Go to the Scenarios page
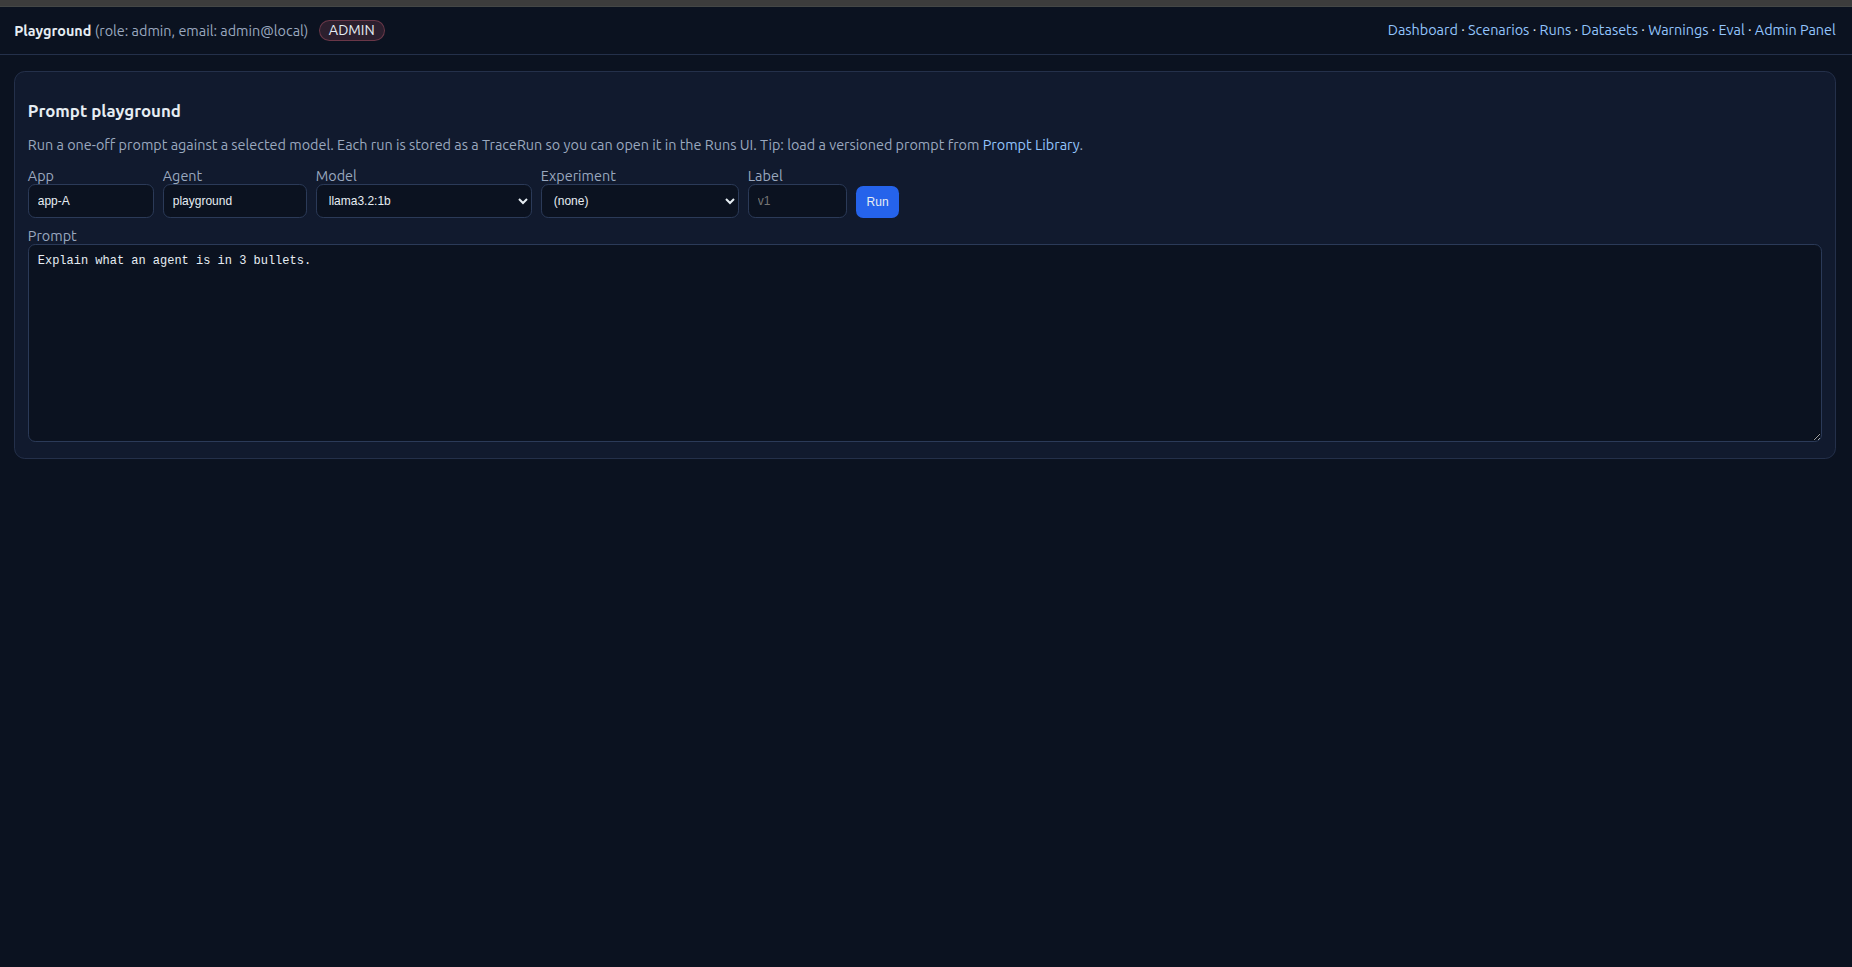The width and height of the screenshot is (1852, 967). pos(1497,30)
